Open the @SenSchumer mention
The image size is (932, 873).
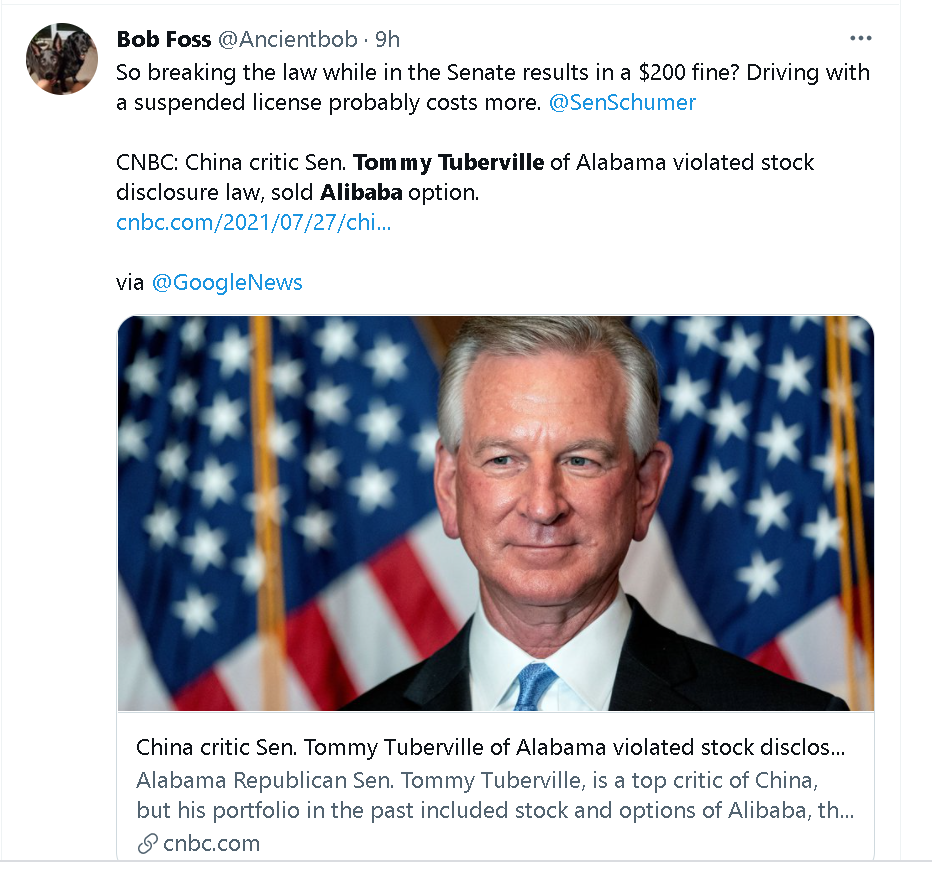[x=622, y=102]
